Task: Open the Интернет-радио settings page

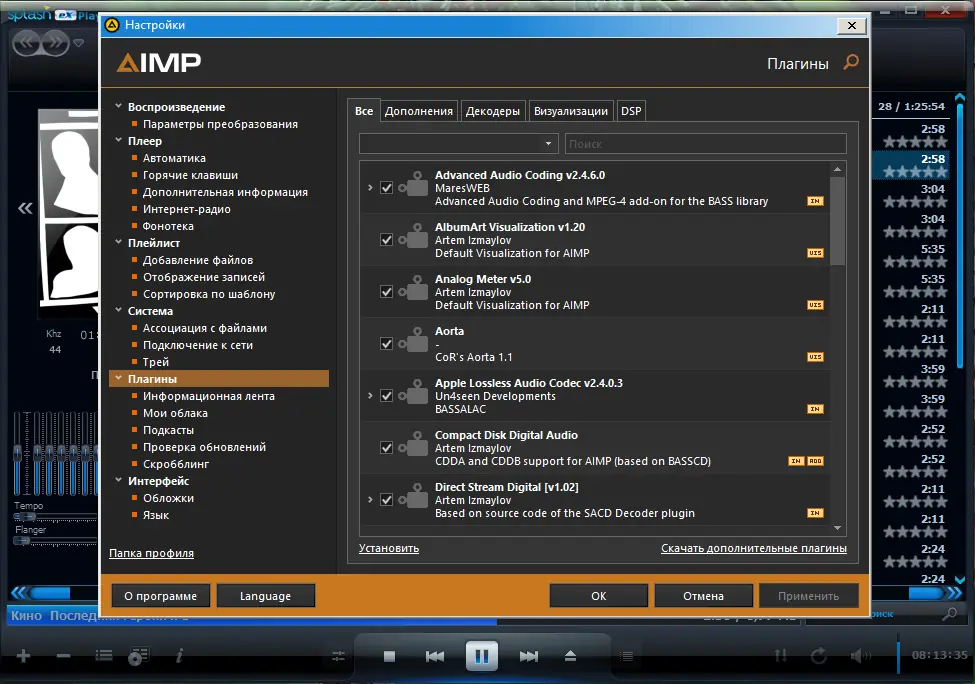Action: [187, 210]
